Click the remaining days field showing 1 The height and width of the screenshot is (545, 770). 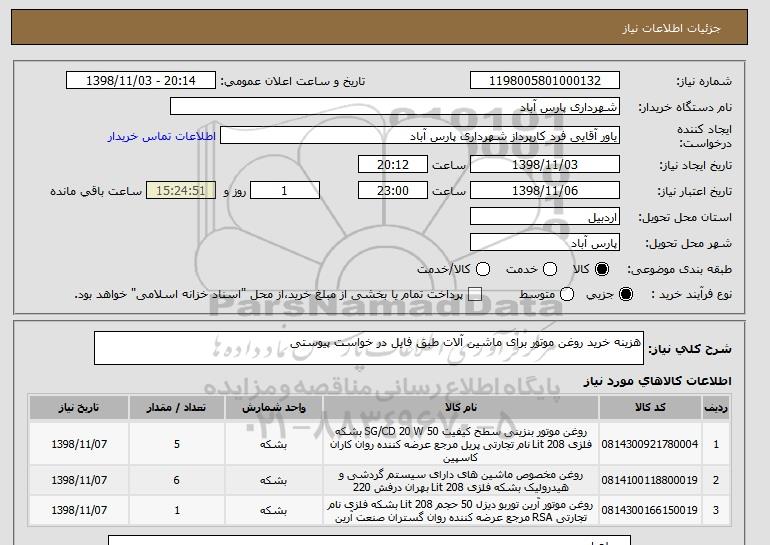point(285,191)
